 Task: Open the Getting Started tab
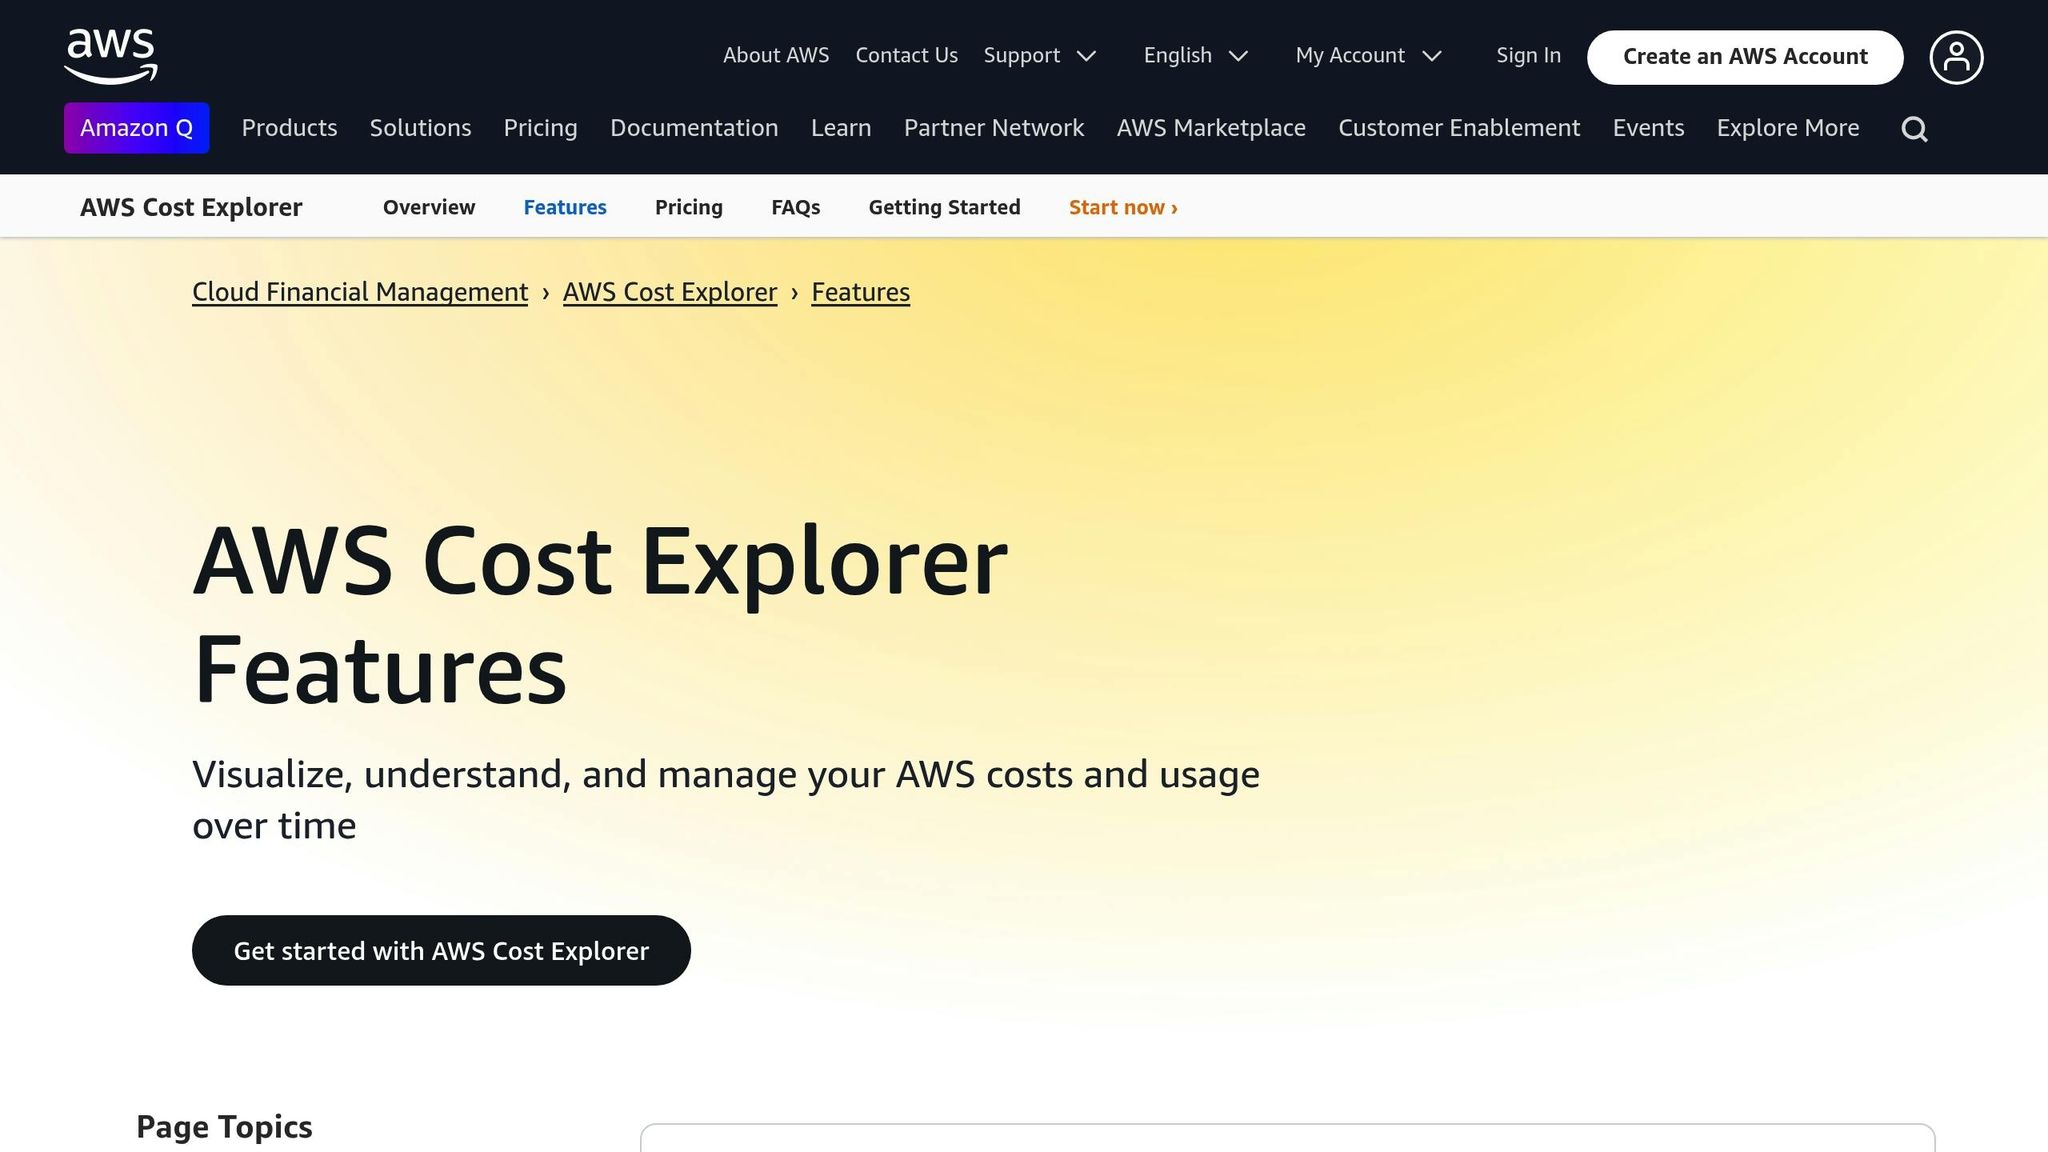pos(944,207)
